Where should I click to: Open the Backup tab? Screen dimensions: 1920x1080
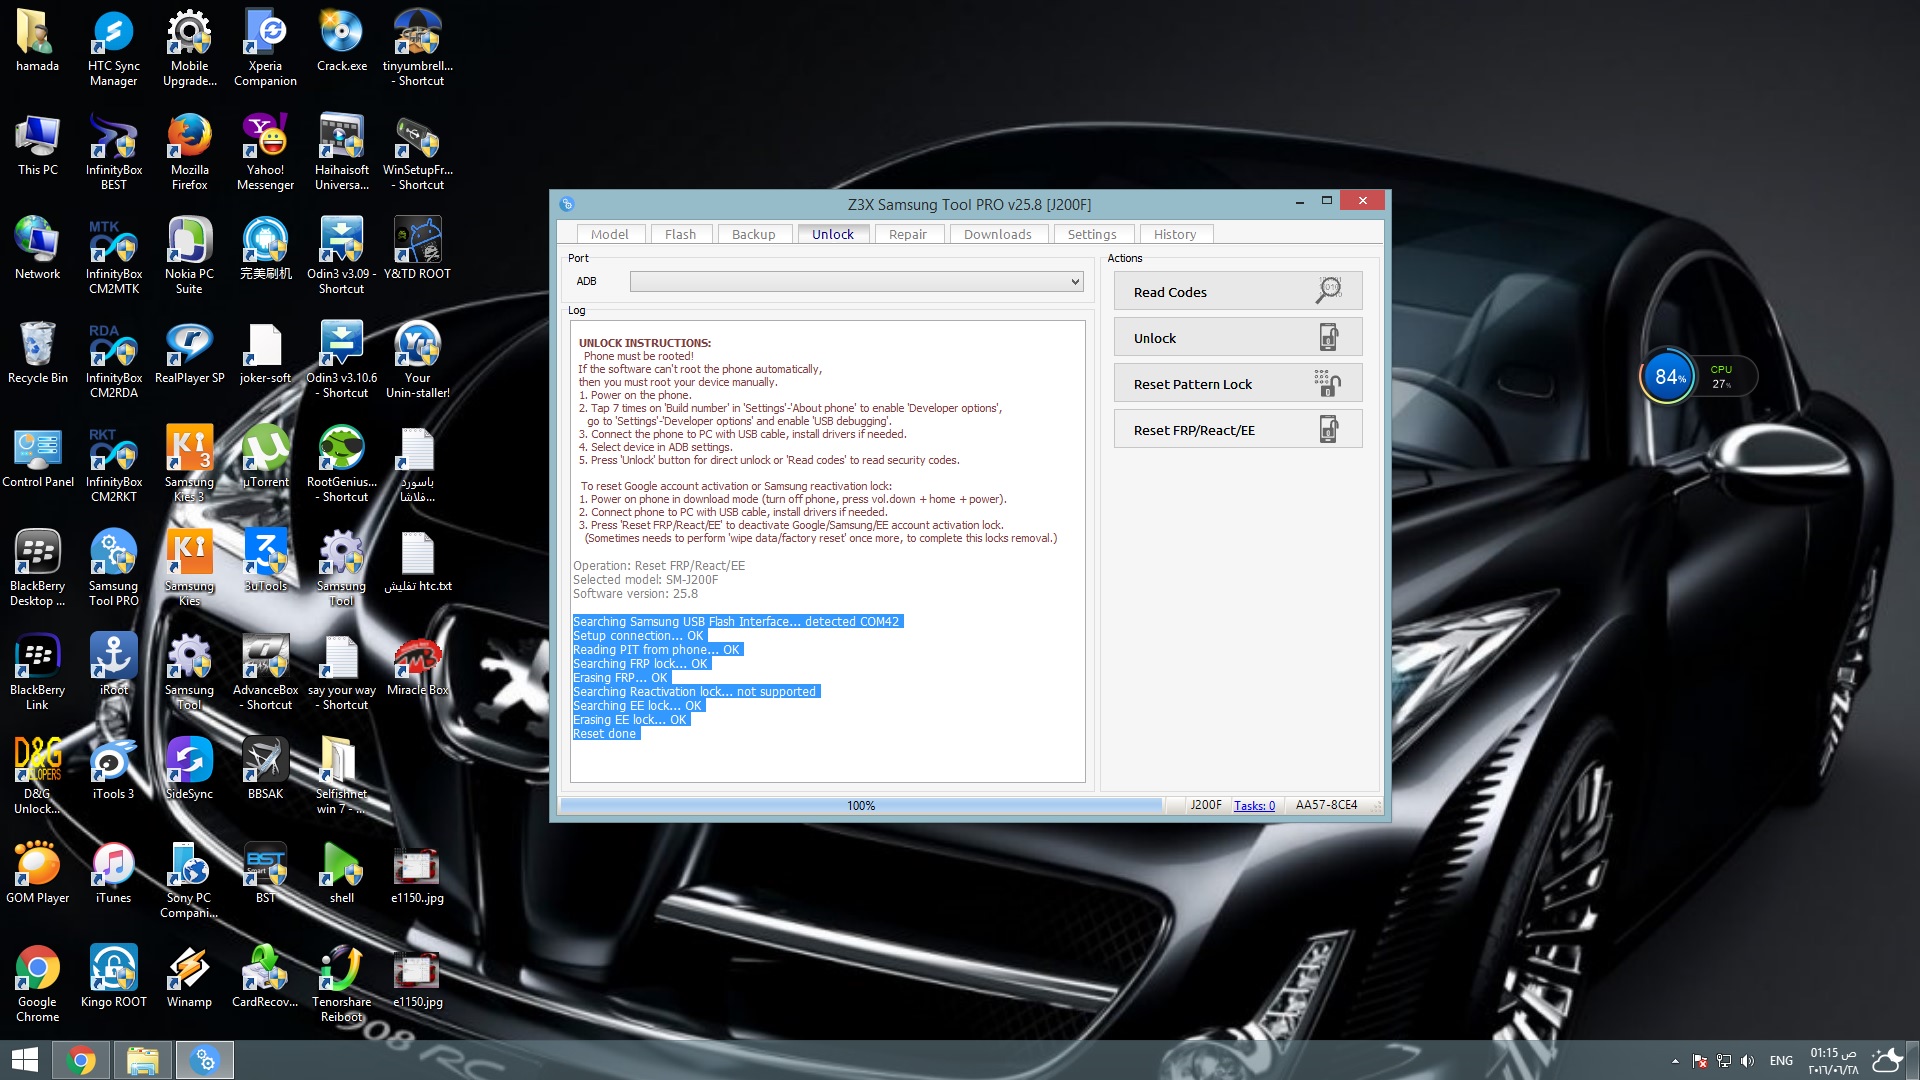coord(753,234)
